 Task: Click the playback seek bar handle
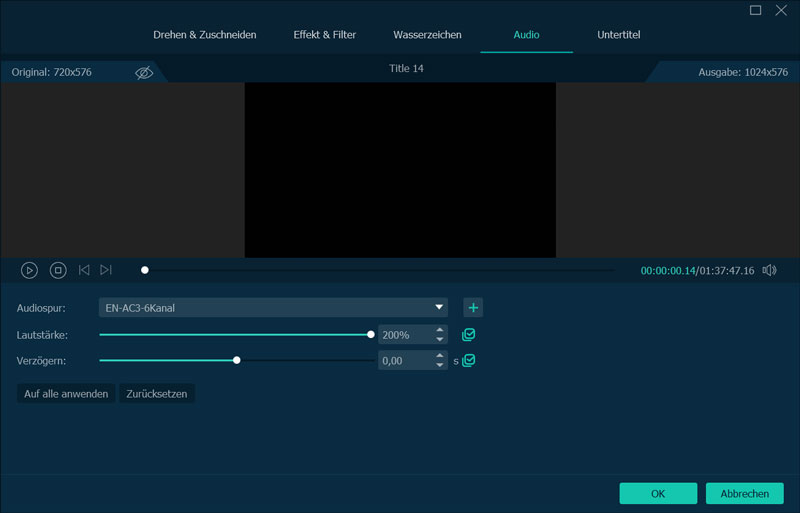pos(145,270)
